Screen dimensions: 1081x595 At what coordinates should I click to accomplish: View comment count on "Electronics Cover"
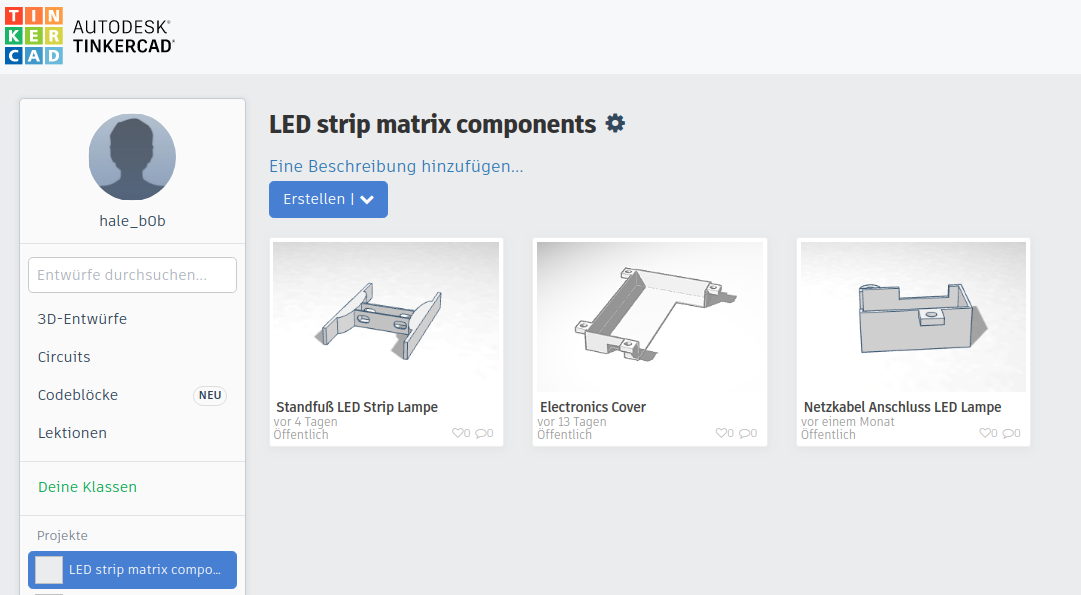tap(744, 433)
